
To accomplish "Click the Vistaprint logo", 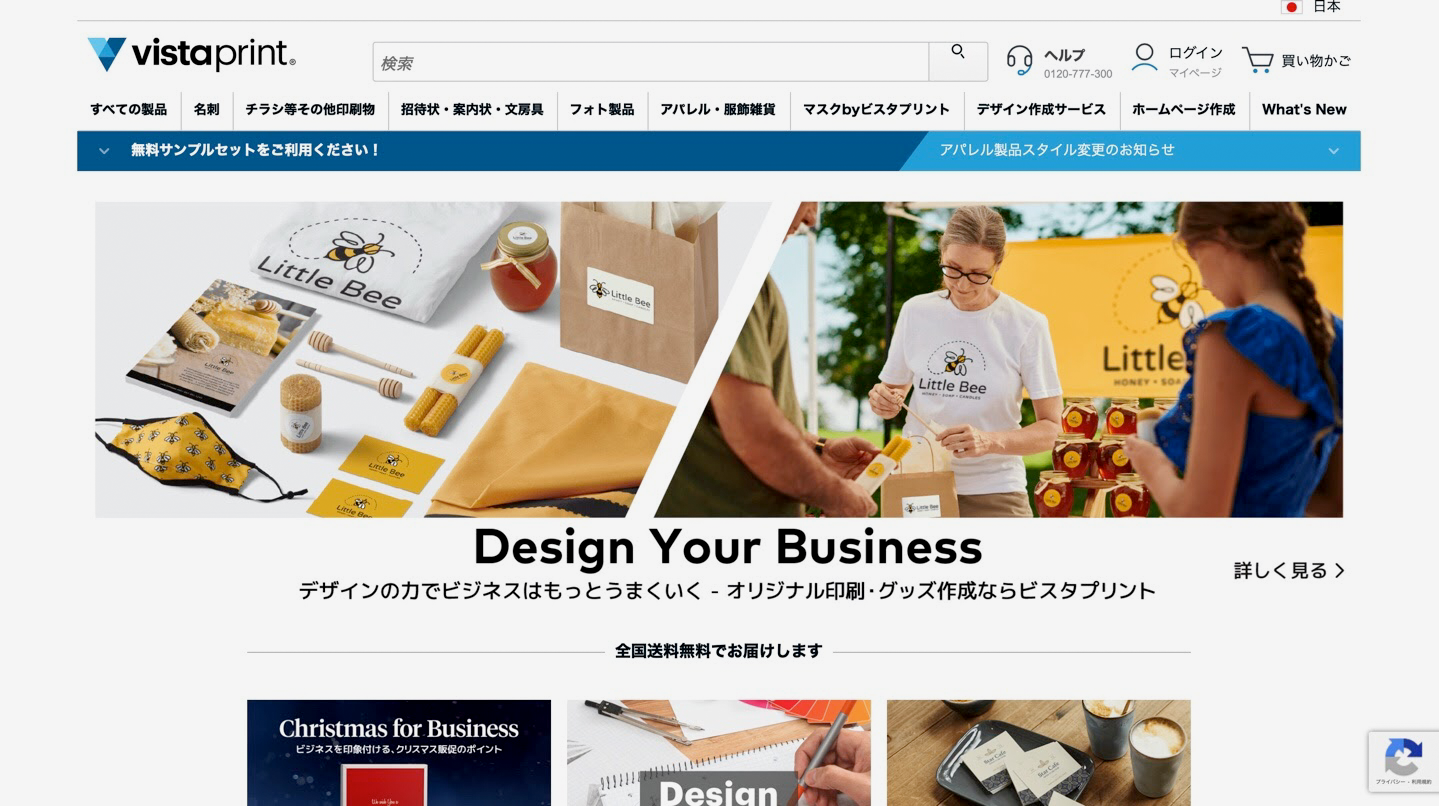I will [x=191, y=54].
